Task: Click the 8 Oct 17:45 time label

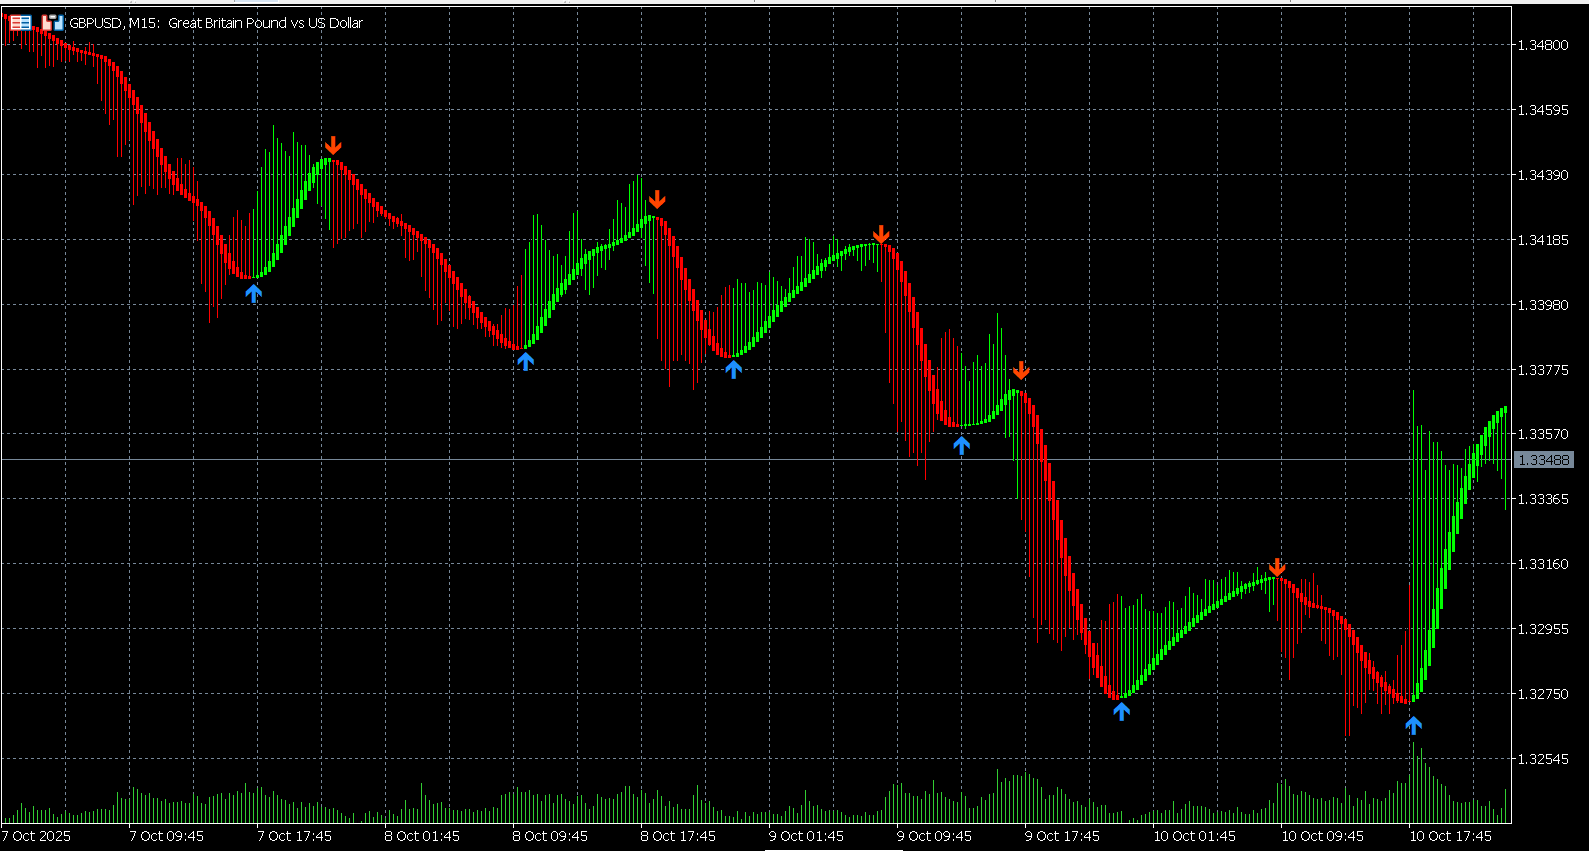Action: click(x=678, y=836)
